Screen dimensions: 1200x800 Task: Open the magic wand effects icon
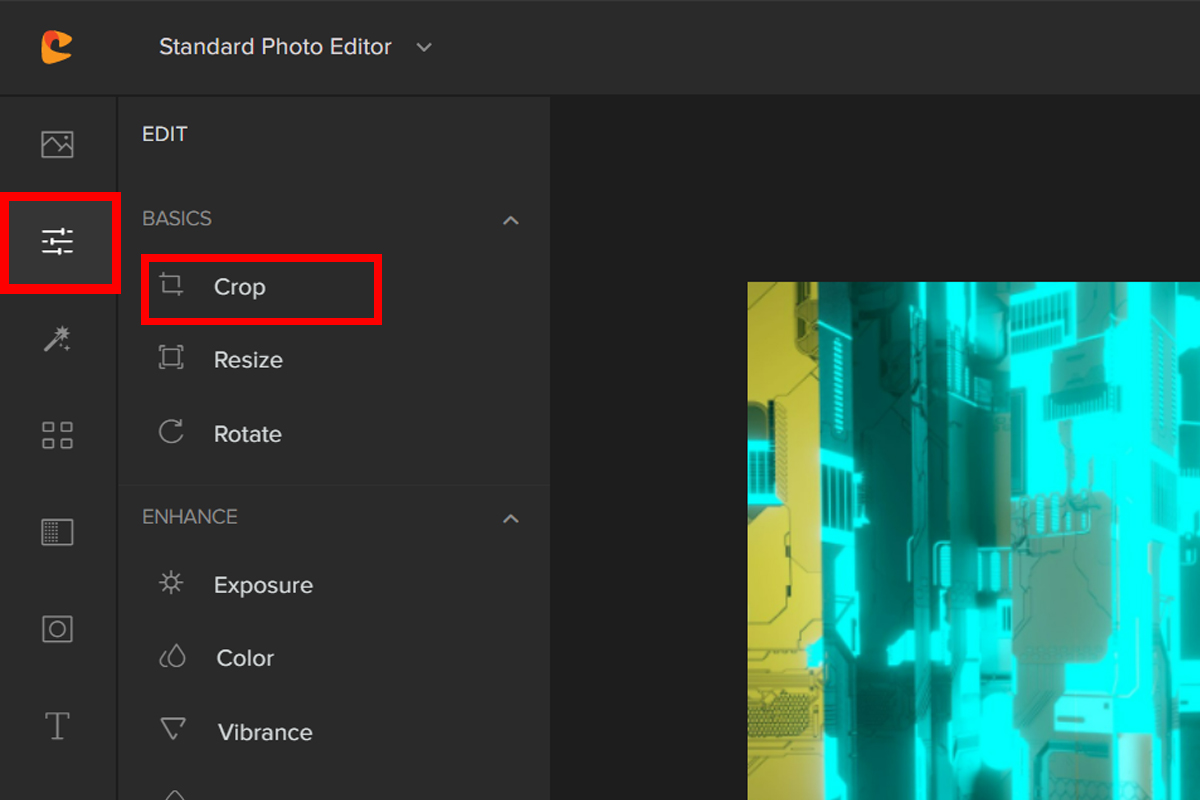coord(57,340)
